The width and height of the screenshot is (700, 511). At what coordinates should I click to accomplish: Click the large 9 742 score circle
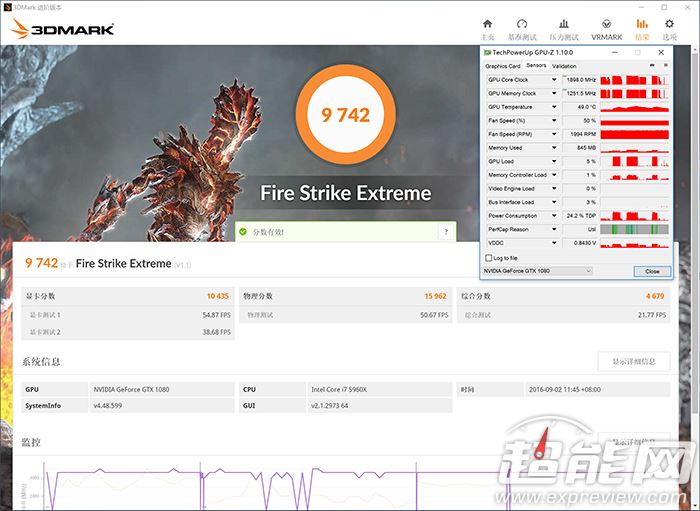pos(346,115)
